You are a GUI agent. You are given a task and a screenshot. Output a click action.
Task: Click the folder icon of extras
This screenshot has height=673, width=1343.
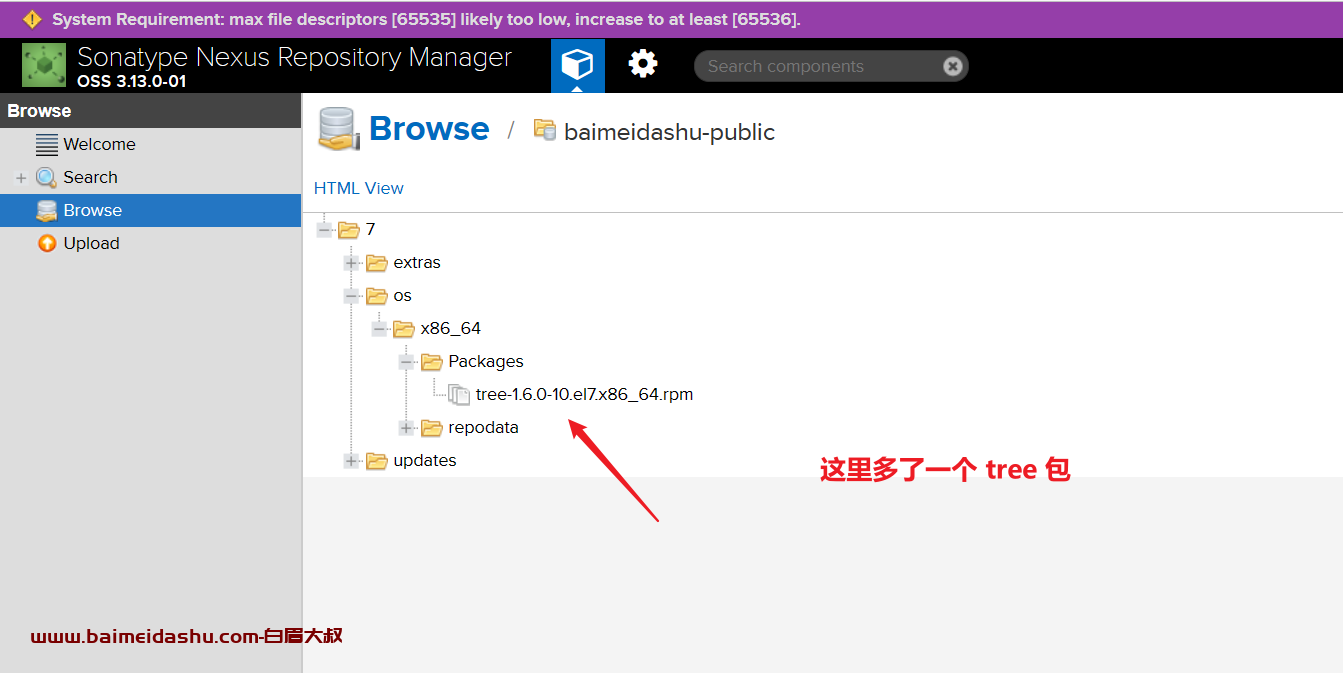(x=376, y=263)
